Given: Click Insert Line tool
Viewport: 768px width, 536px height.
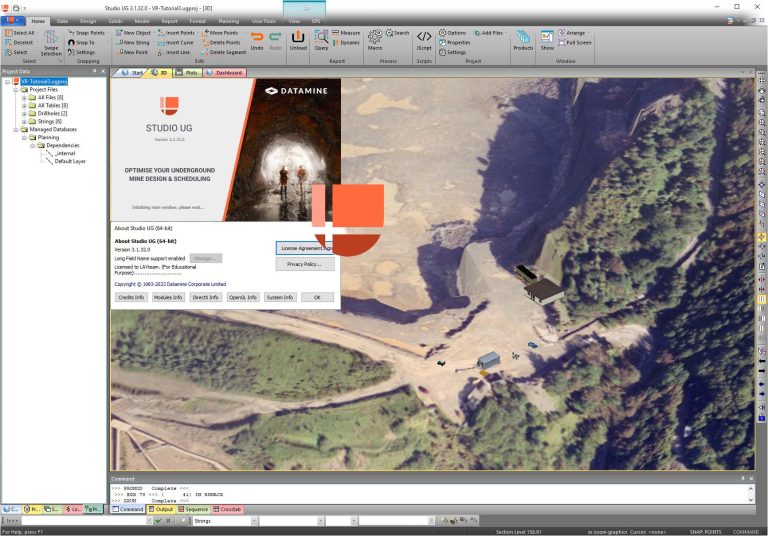Looking at the screenshot, I should pos(174,52).
